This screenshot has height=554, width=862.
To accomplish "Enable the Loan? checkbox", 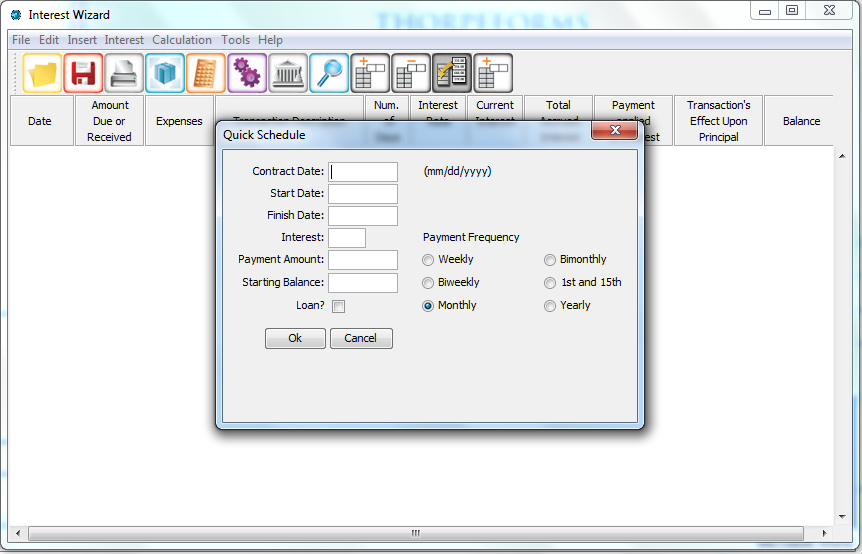I will [x=338, y=306].
